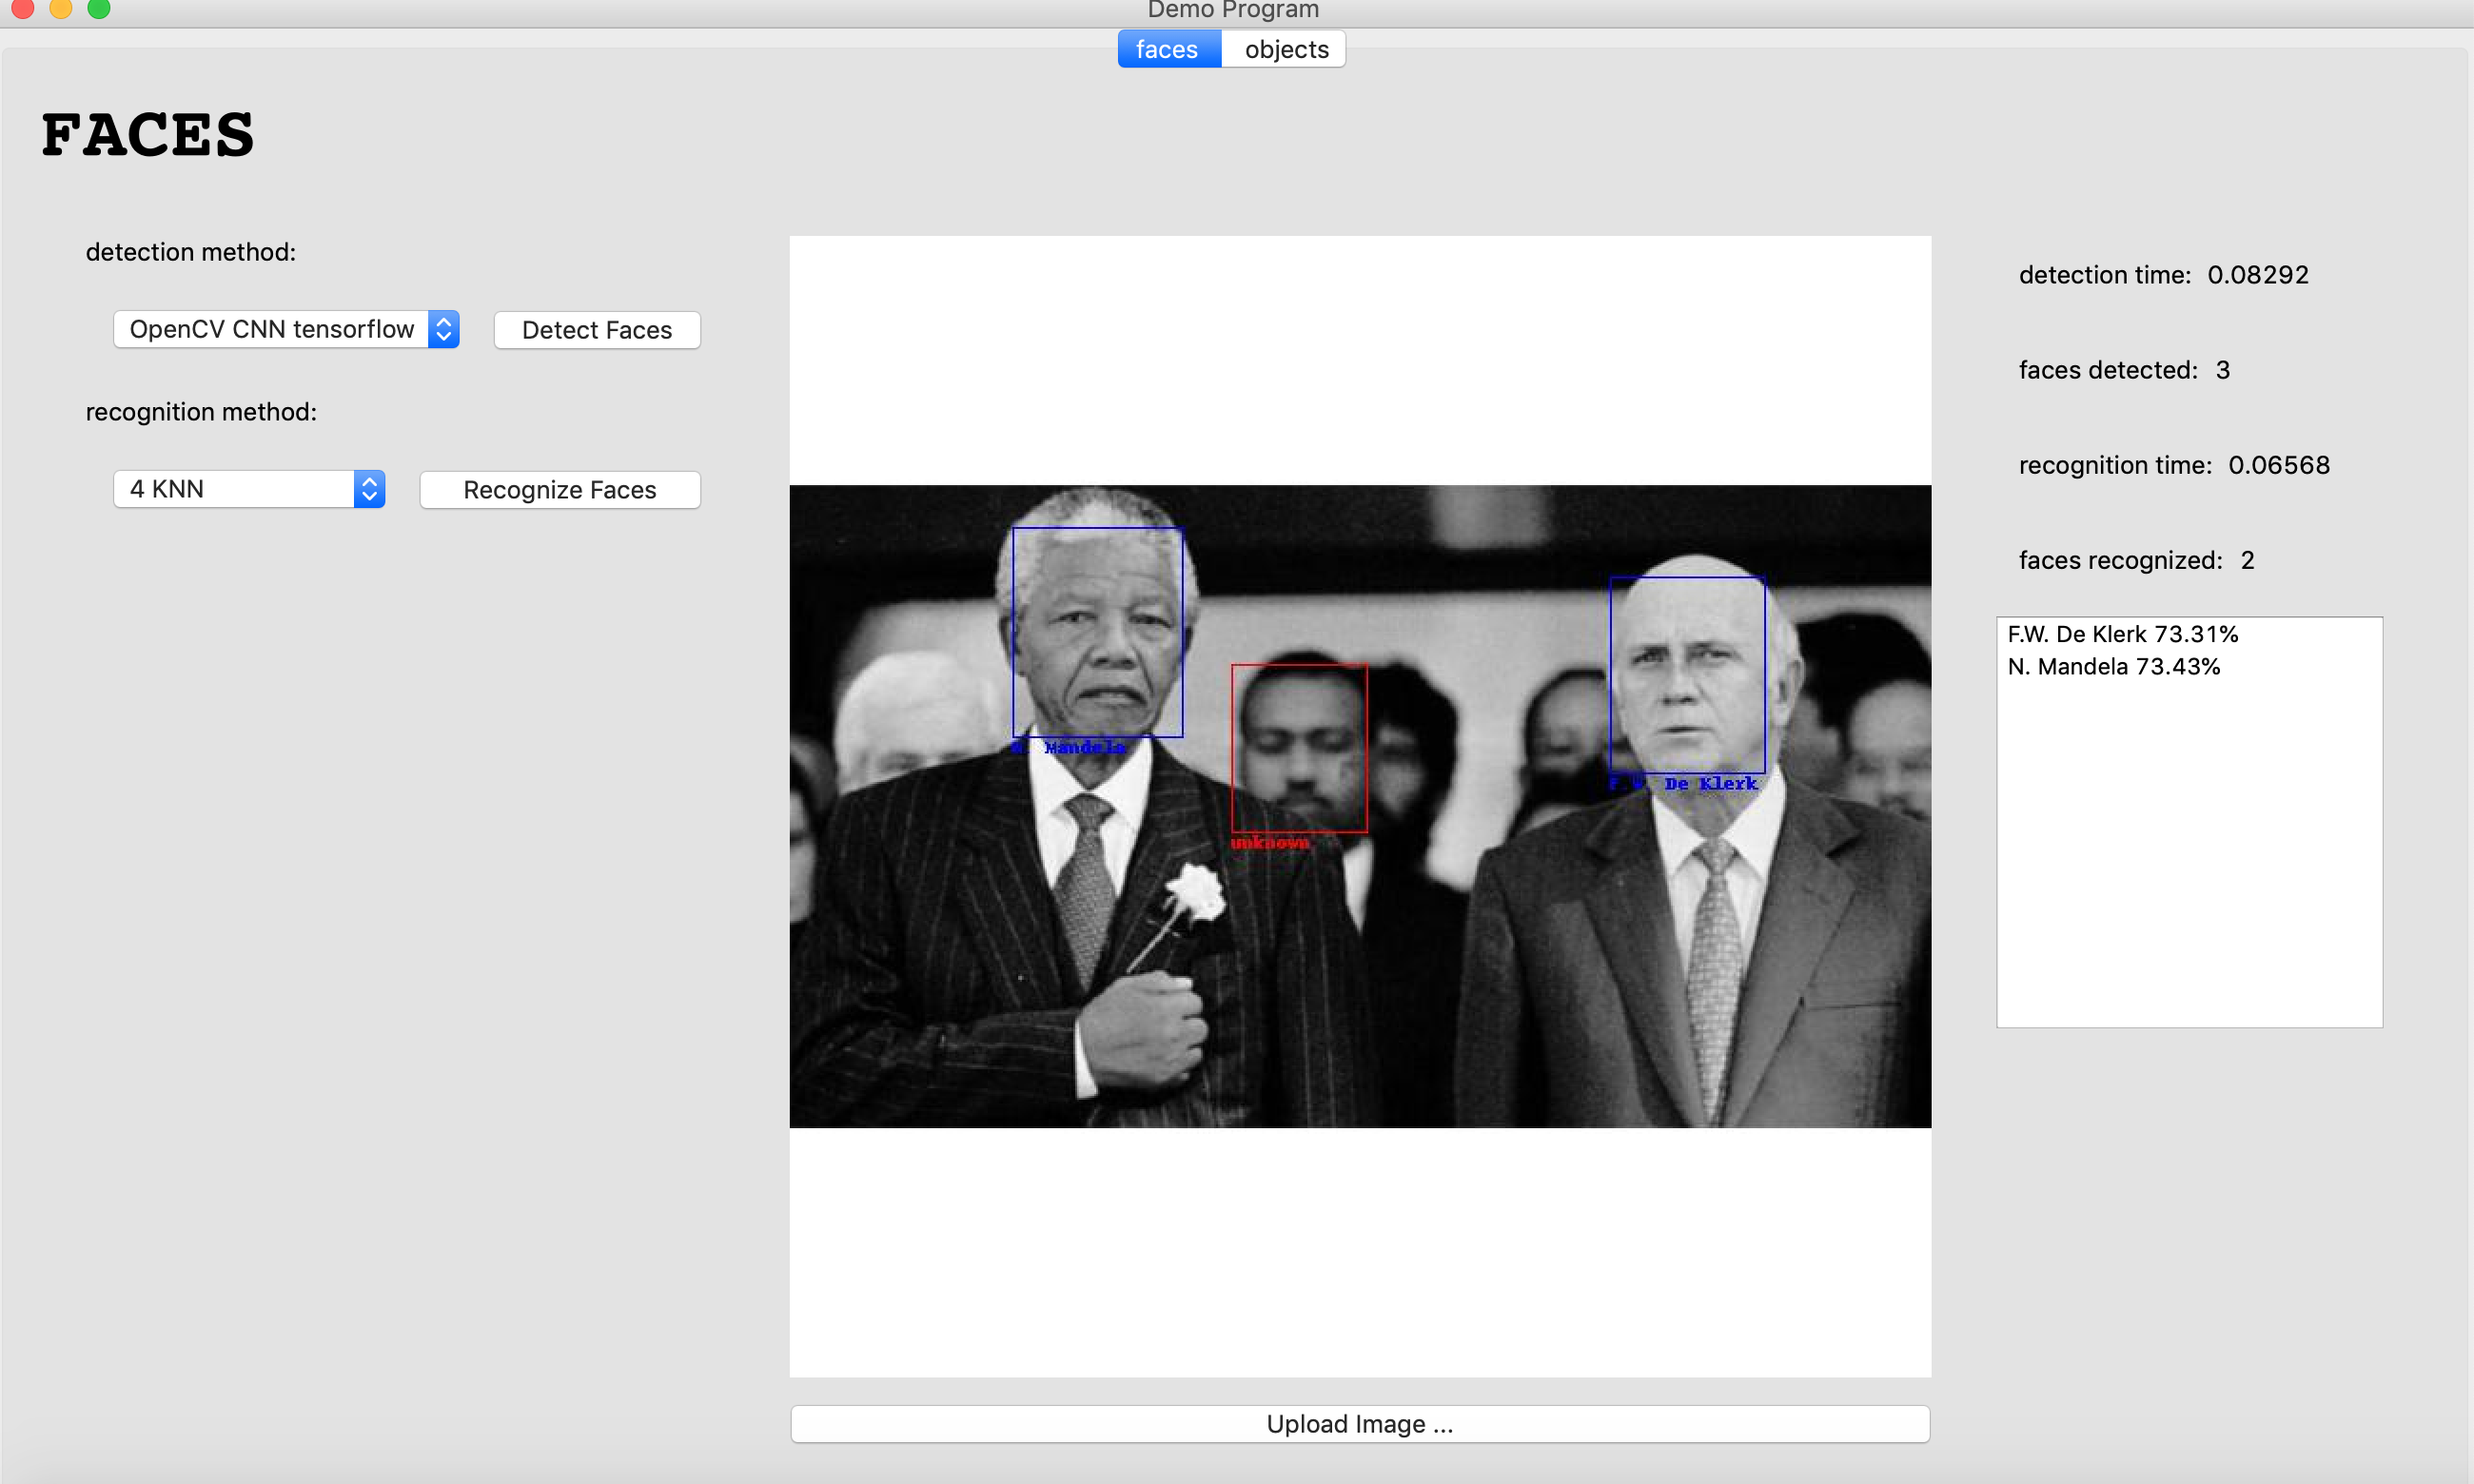Click the faces detected count readout

coord(2124,370)
